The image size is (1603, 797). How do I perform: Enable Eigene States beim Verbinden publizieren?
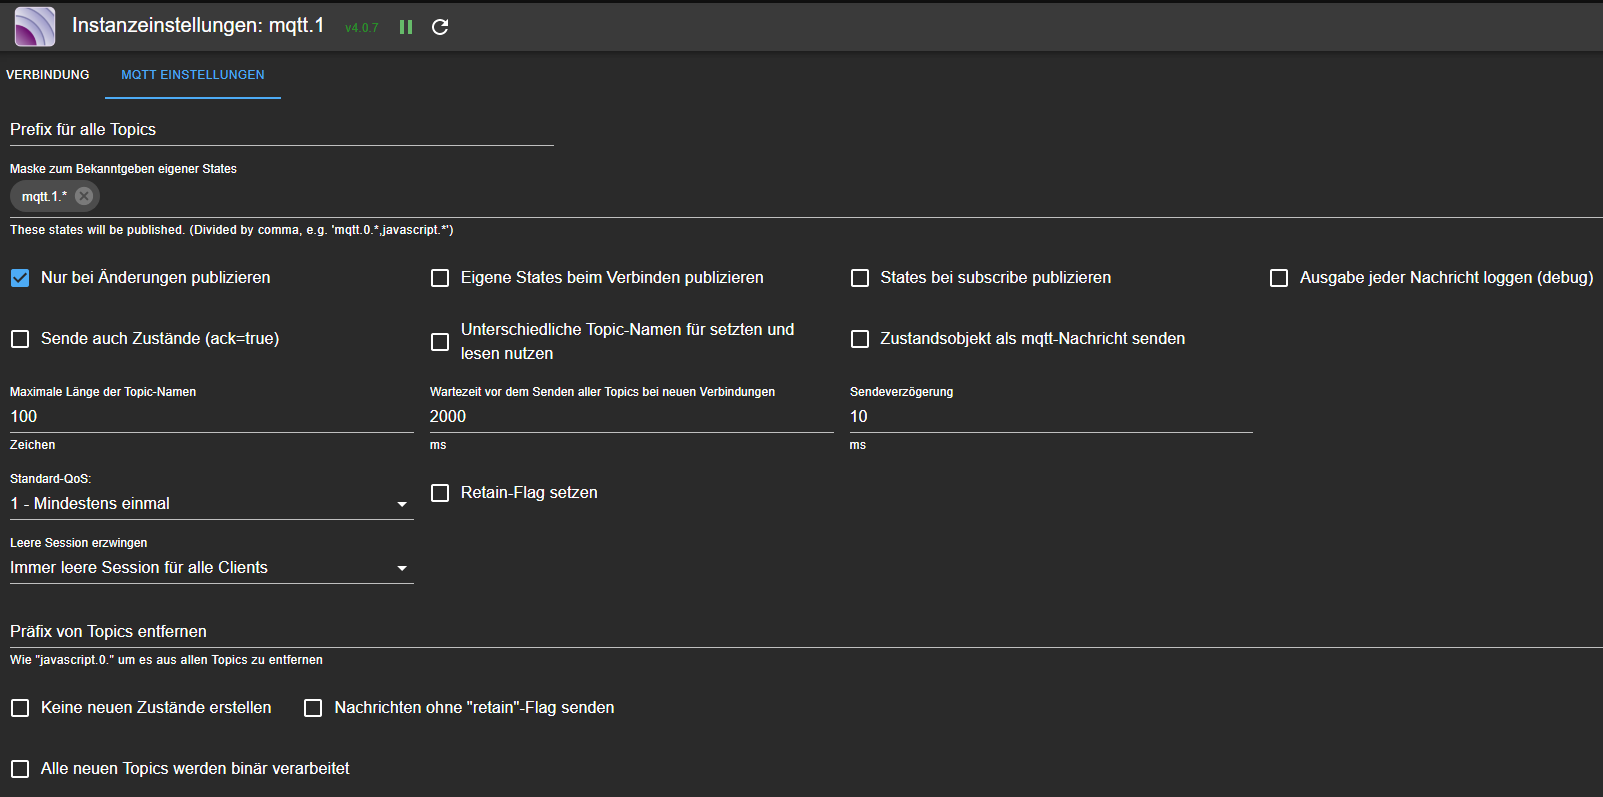[x=440, y=278]
